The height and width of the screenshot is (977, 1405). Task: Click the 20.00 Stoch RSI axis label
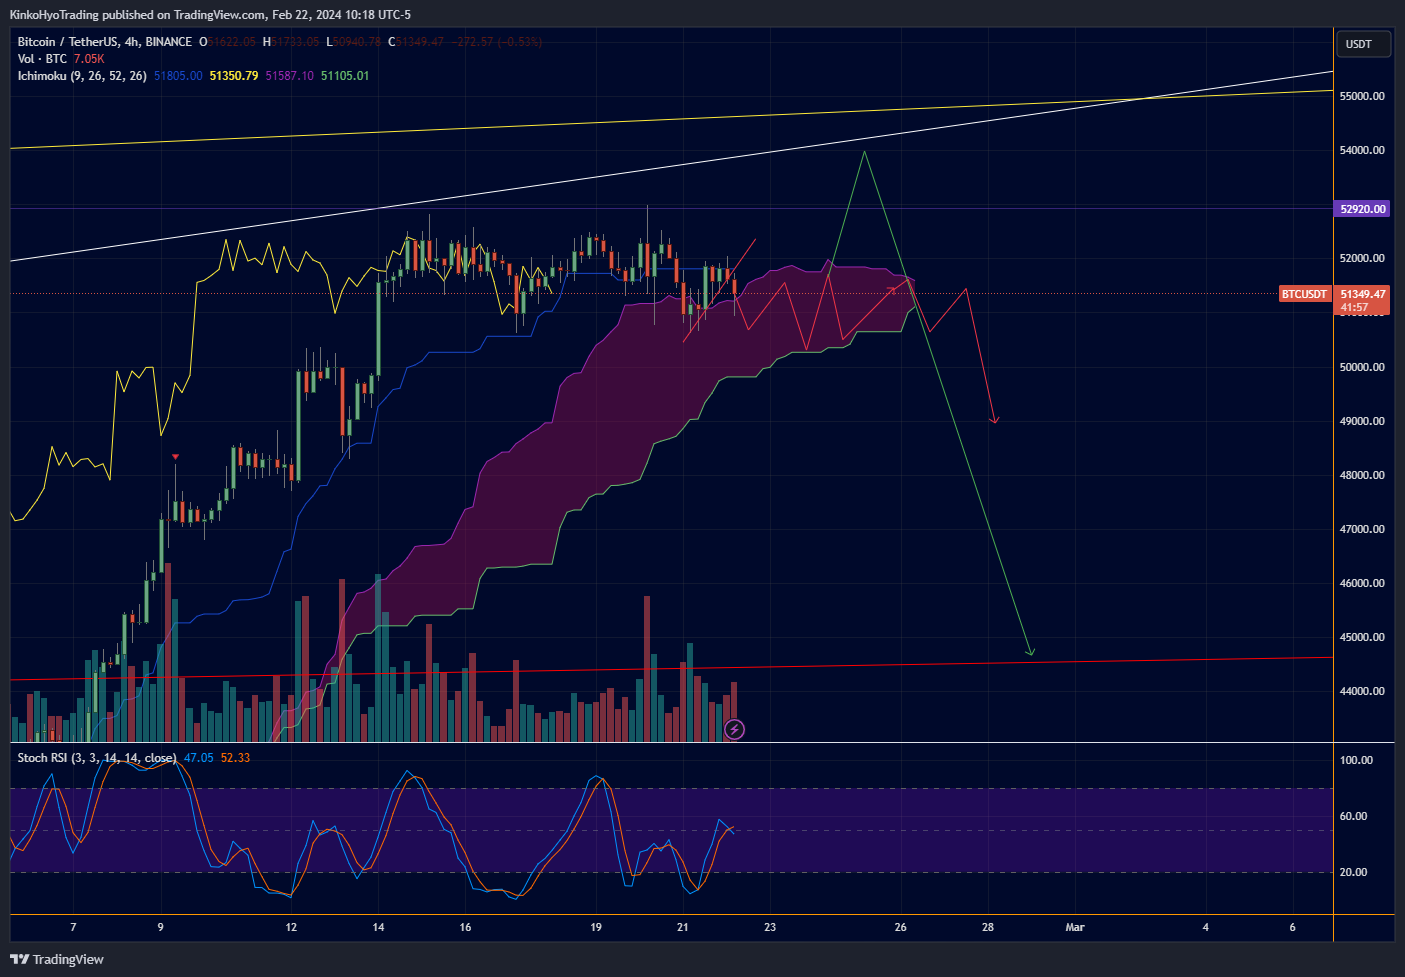coord(1353,872)
